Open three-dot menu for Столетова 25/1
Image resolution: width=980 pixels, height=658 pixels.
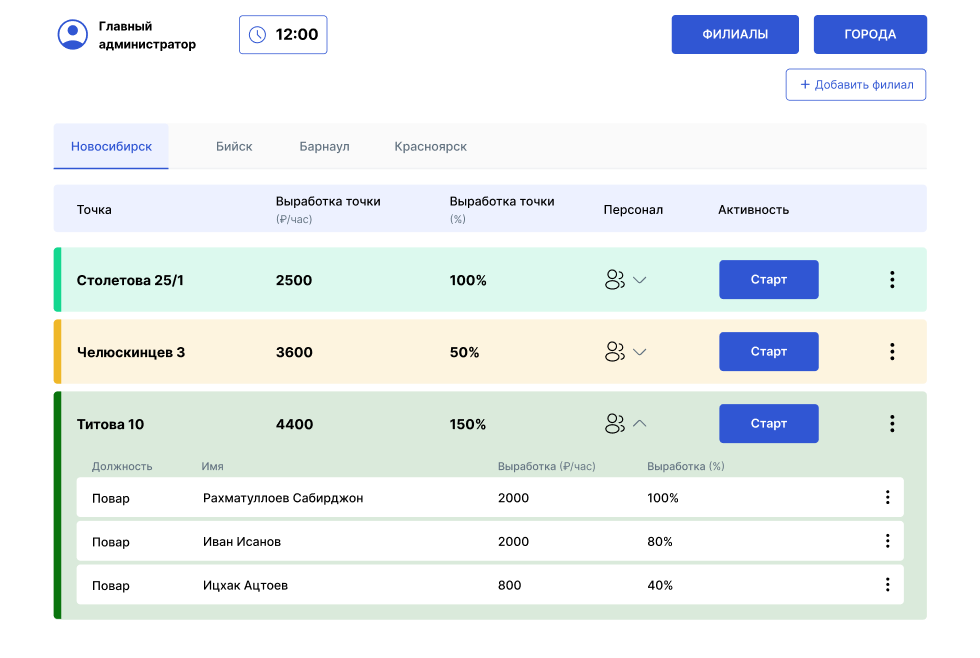click(891, 280)
